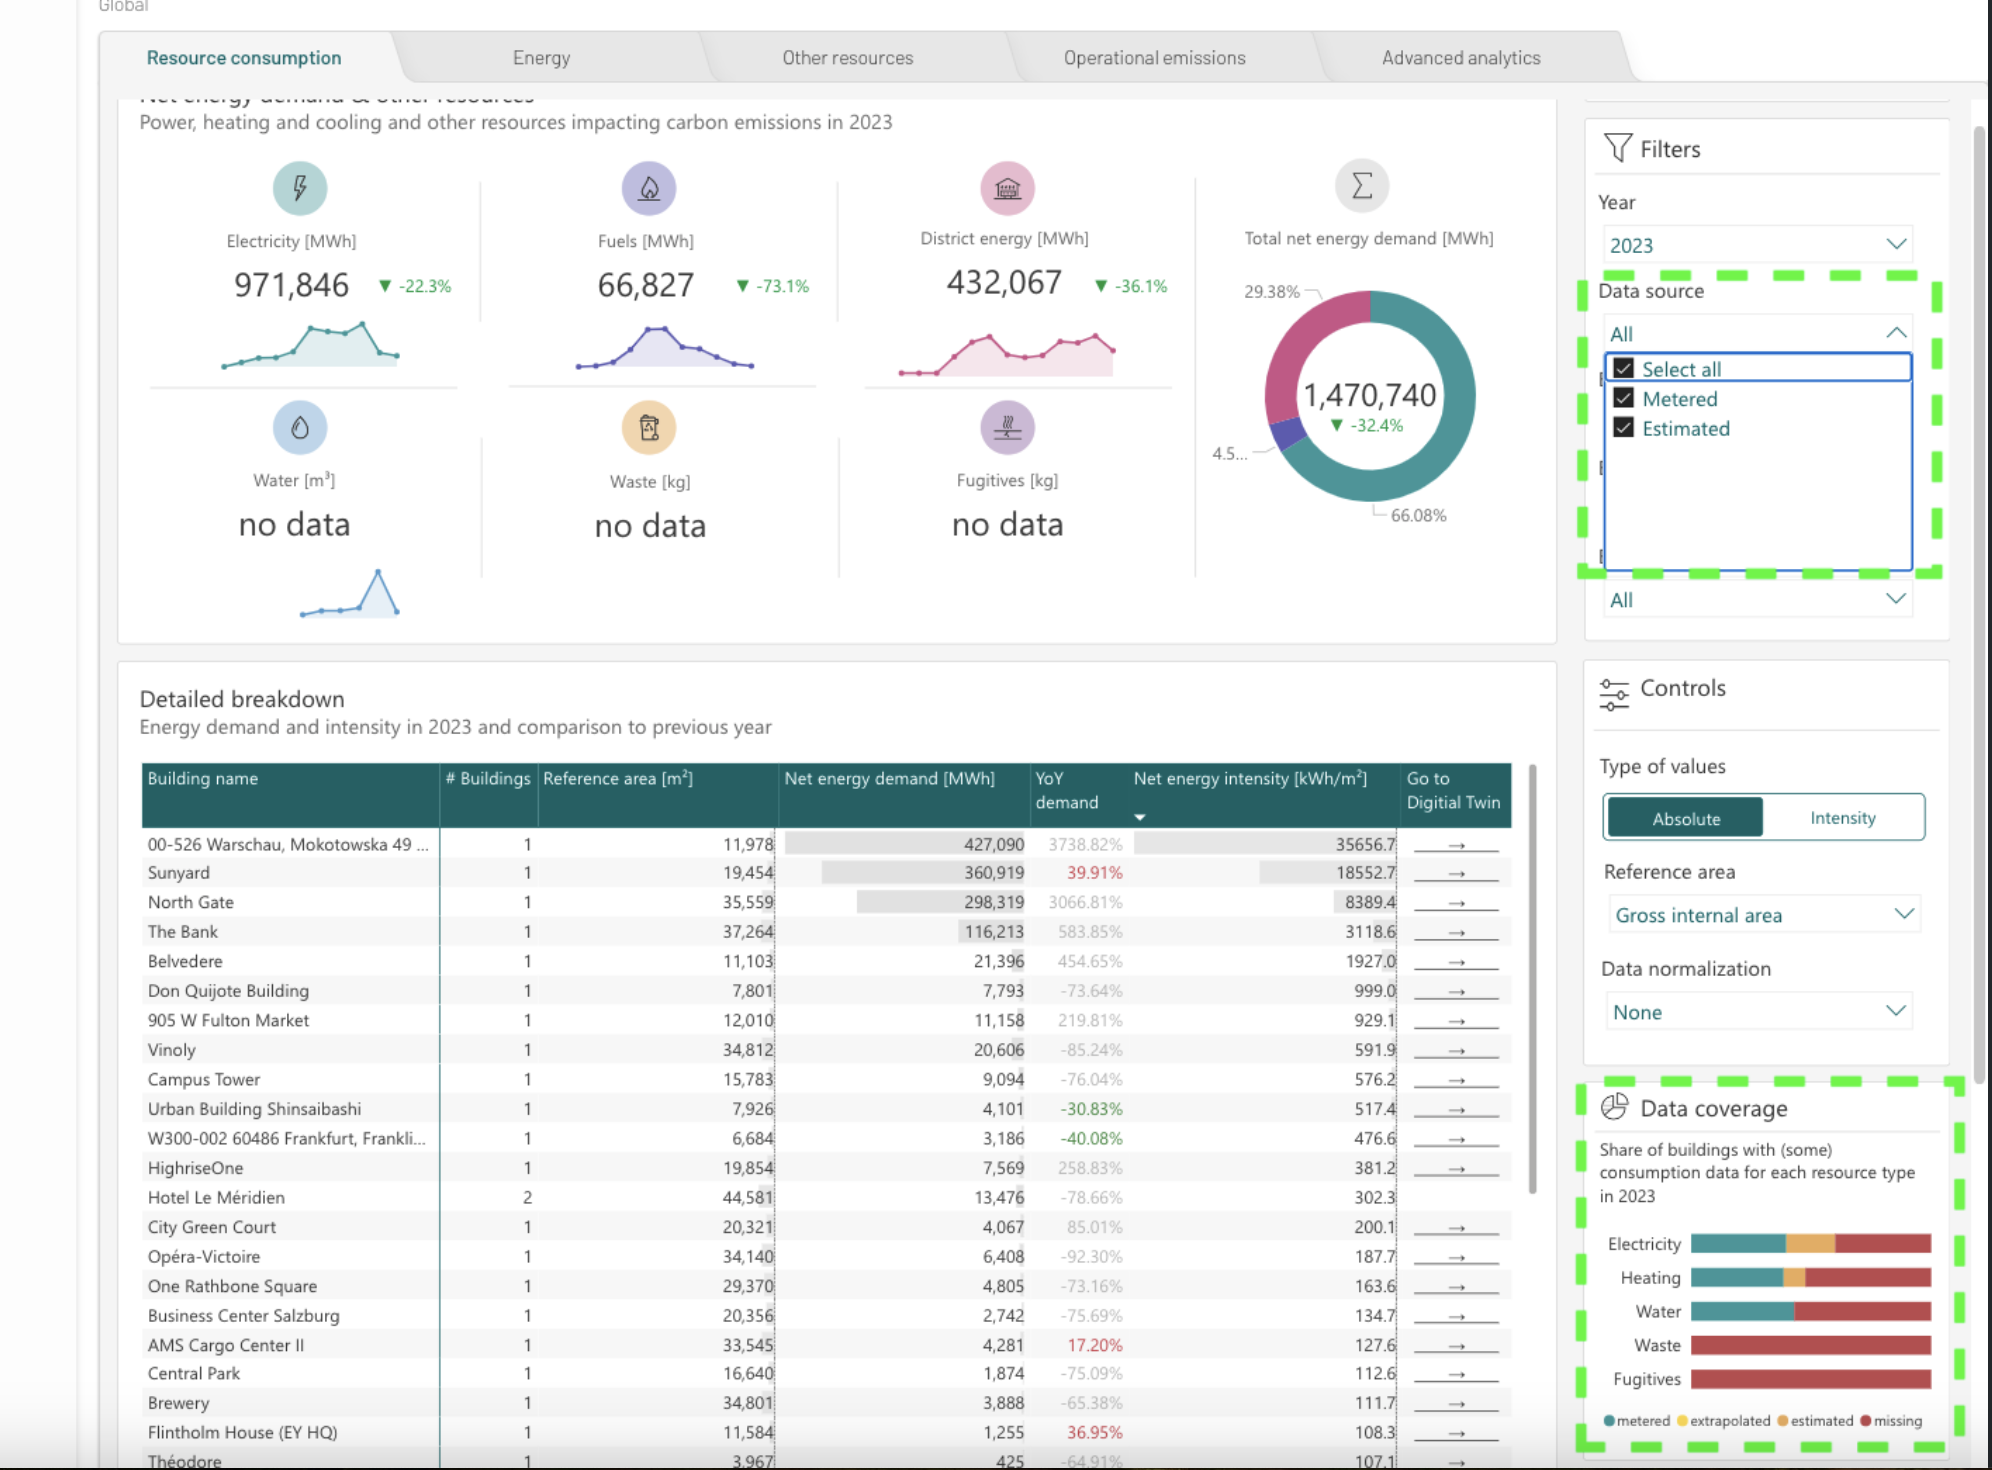Uncheck the Metered data source checkbox
This screenshot has width=1992, height=1470.
(x=1624, y=398)
